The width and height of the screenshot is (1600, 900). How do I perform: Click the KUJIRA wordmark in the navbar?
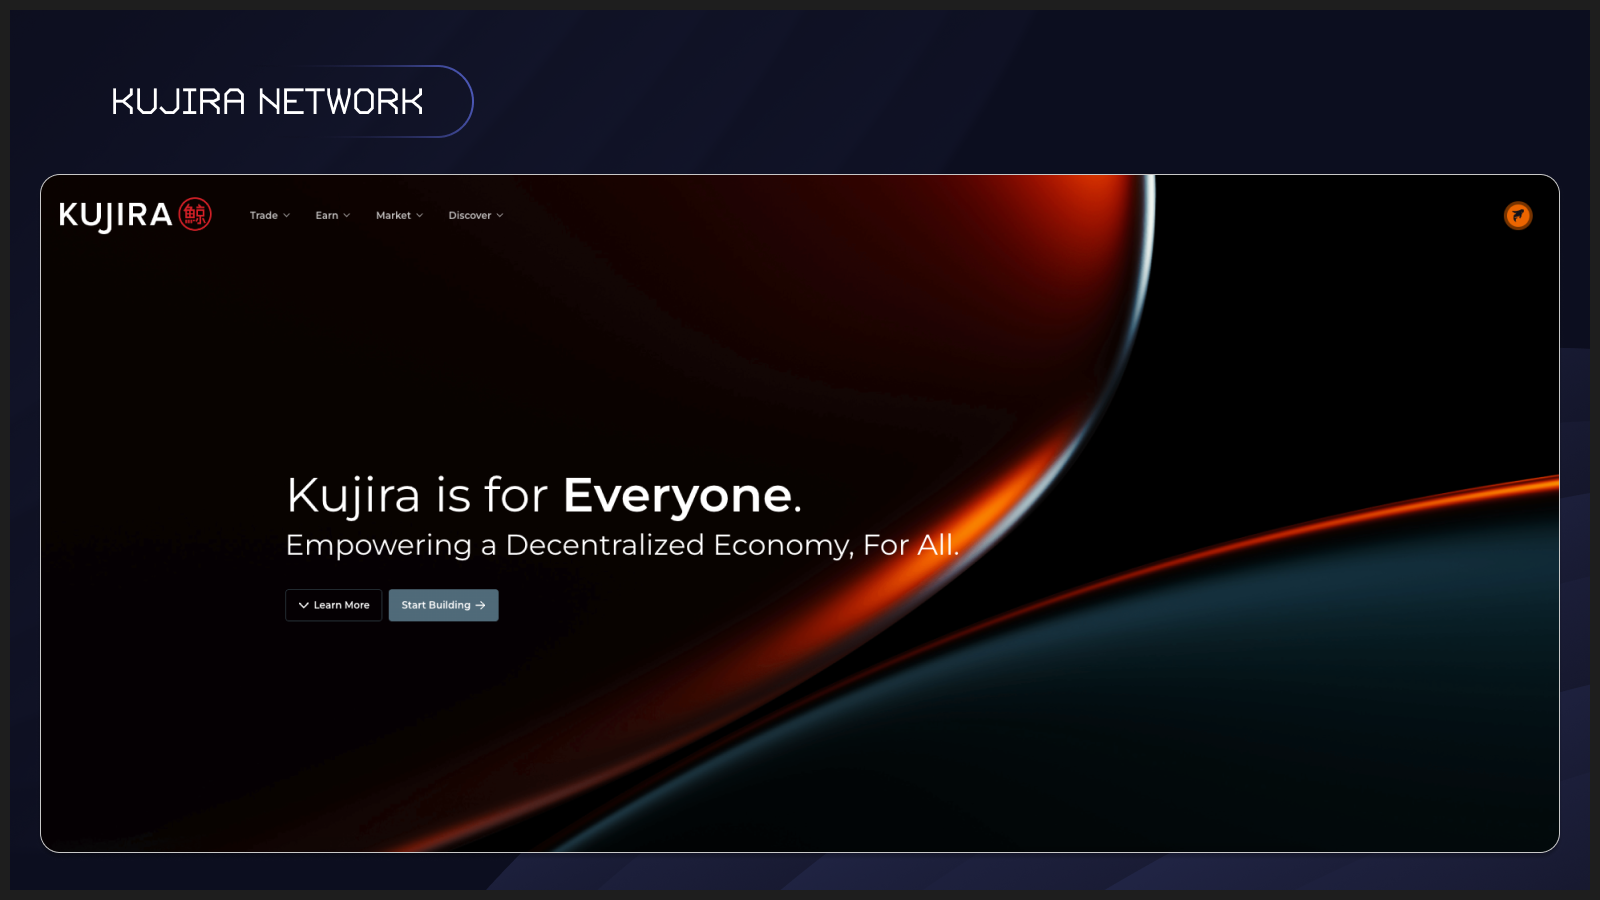pos(115,215)
